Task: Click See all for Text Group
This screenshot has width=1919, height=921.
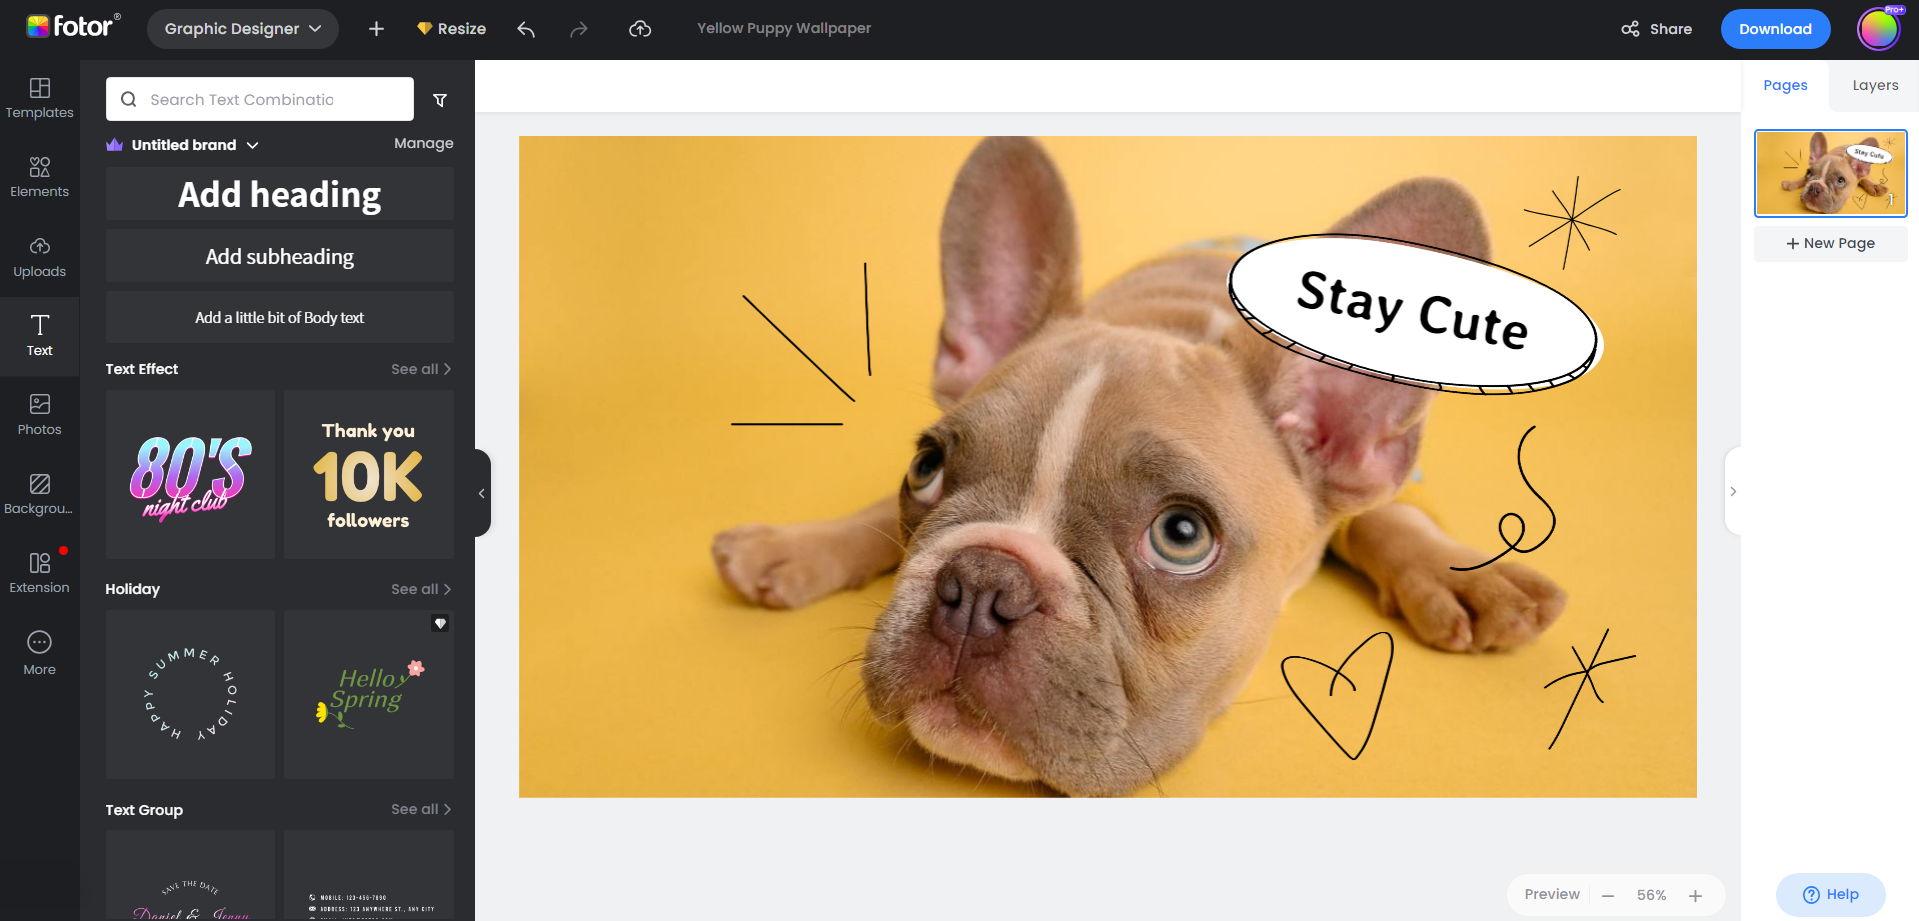Action: [421, 809]
